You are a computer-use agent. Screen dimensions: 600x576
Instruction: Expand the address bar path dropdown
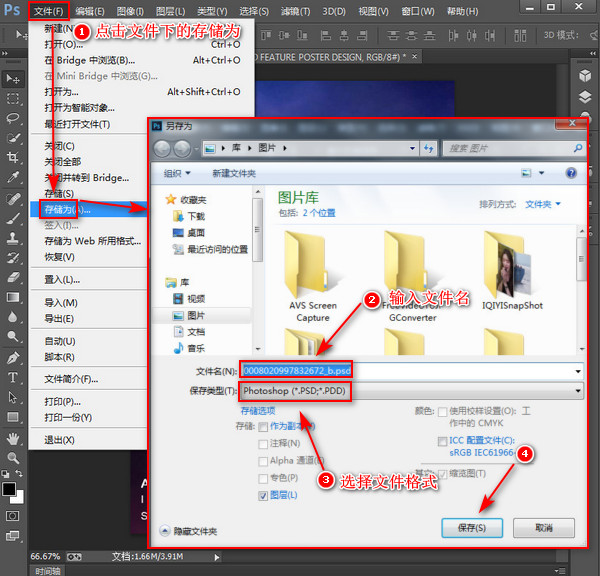412,148
